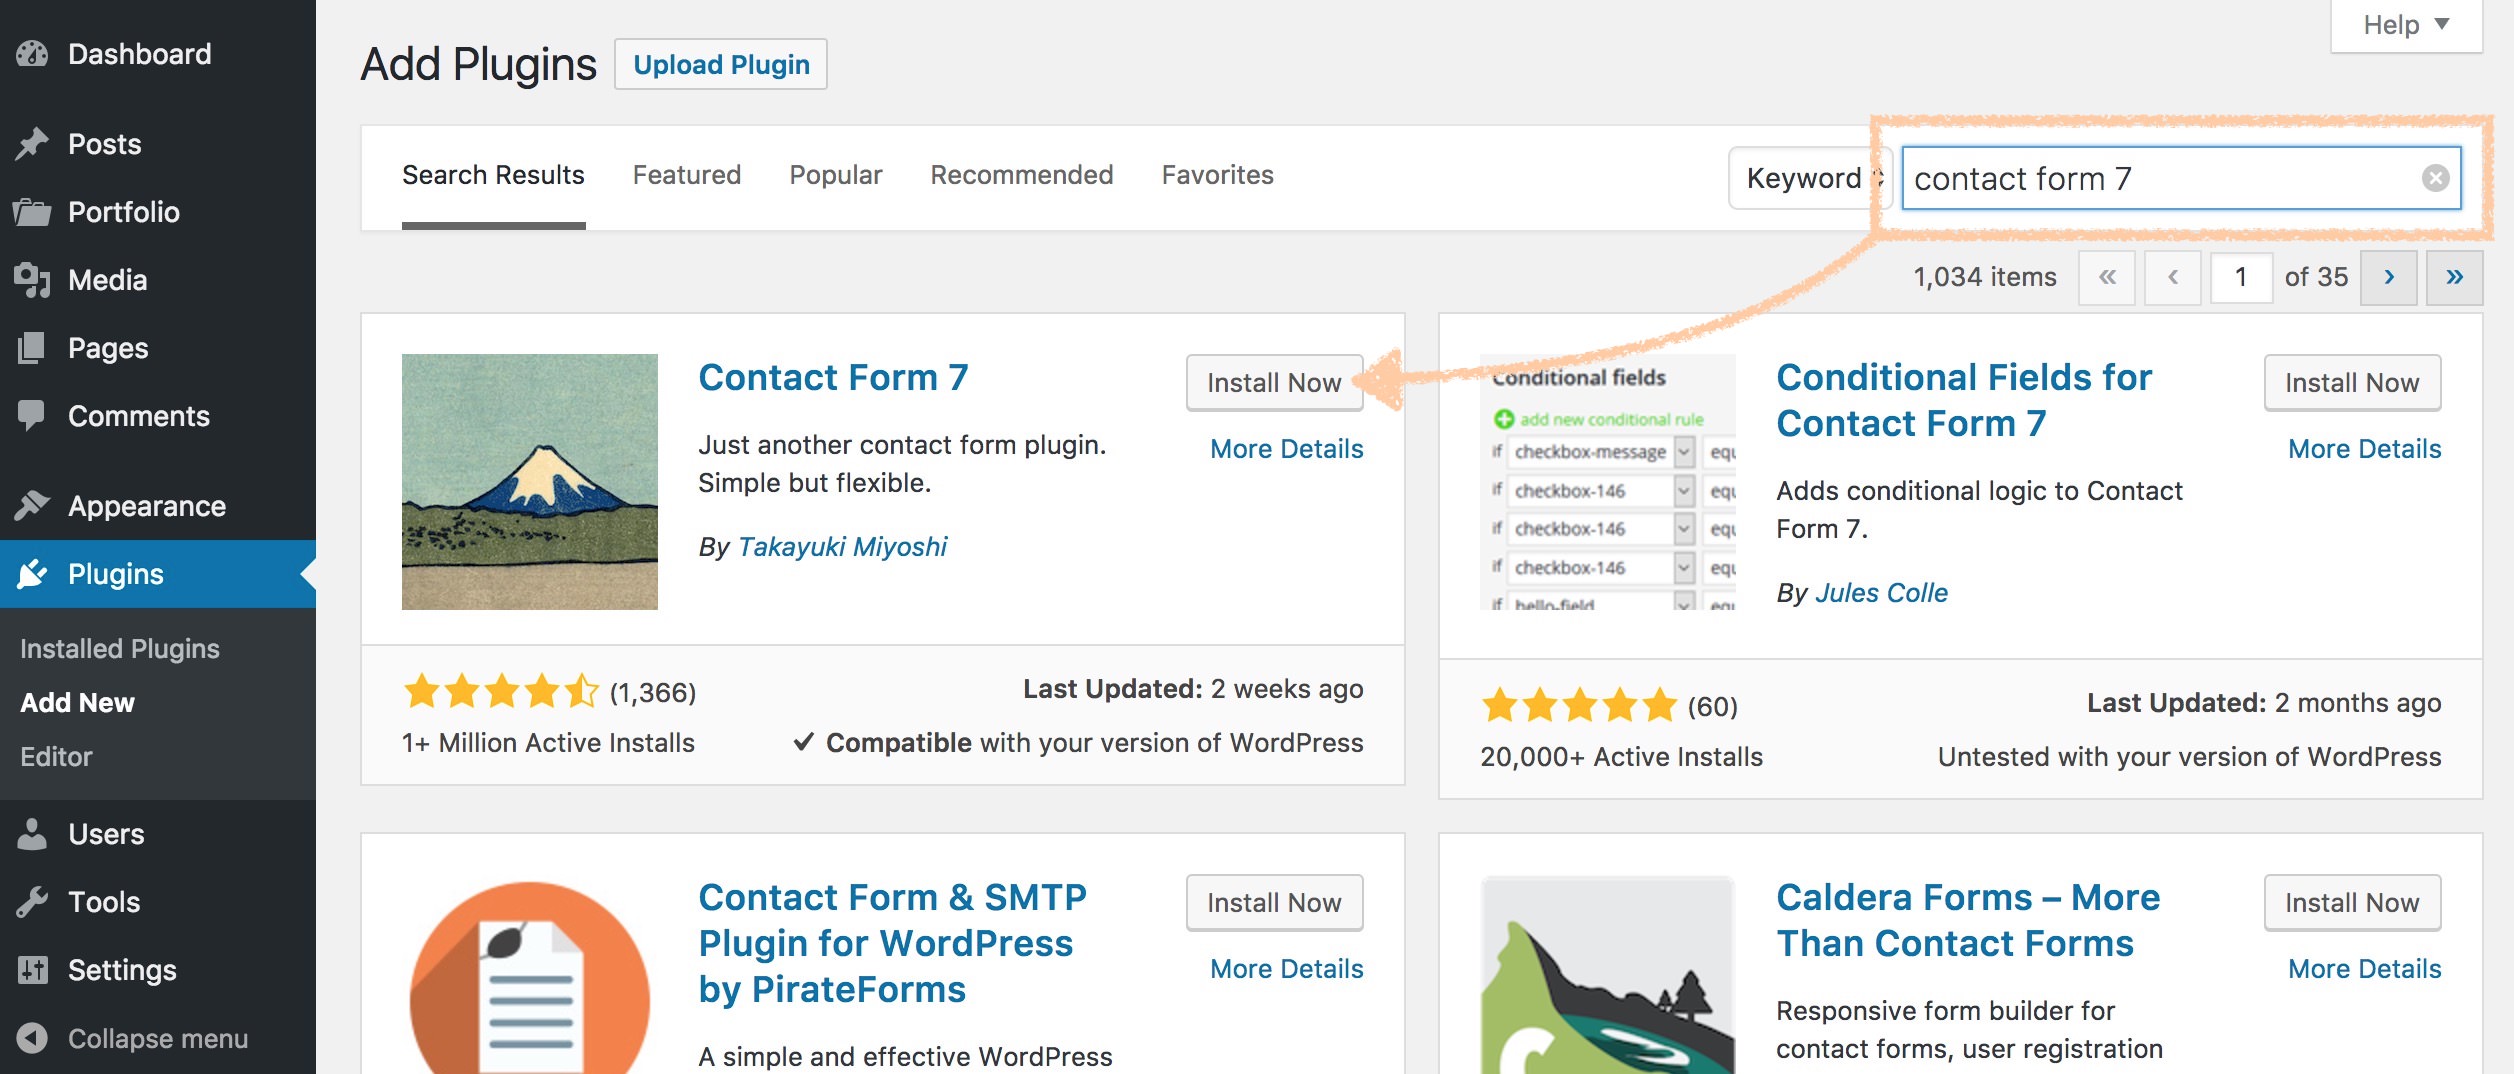Install the Caldera Forms plugin
The height and width of the screenshot is (1074, 2514).
(x=2352, y=903)
